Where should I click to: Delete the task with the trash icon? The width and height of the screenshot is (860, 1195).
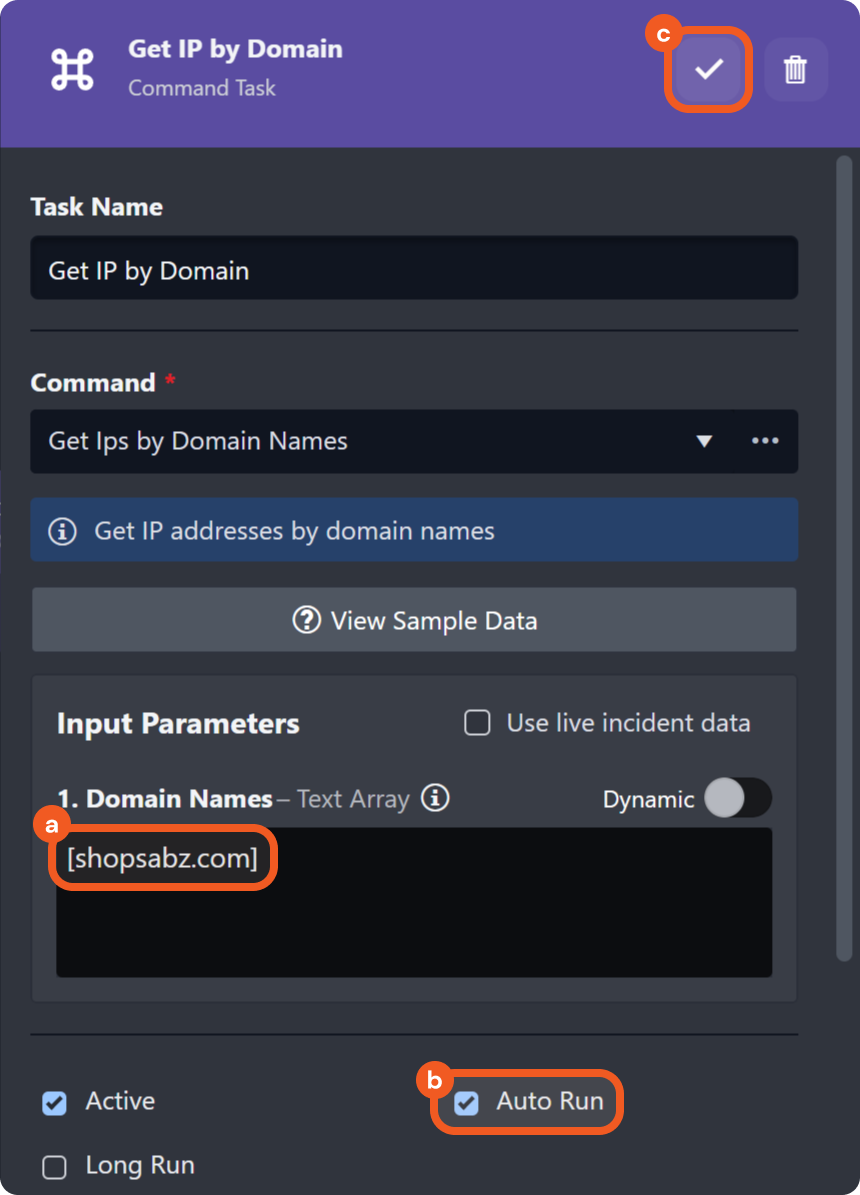(795, 69)
